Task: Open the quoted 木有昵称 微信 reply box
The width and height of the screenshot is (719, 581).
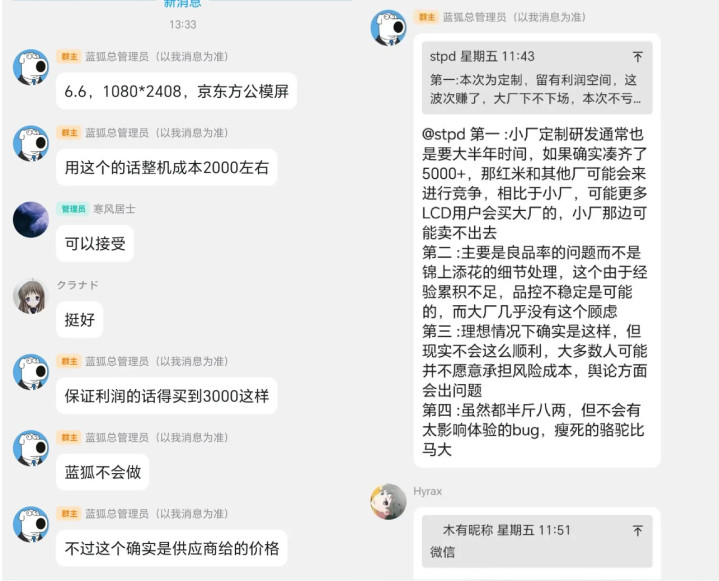Action: click(x=537, y=541)
